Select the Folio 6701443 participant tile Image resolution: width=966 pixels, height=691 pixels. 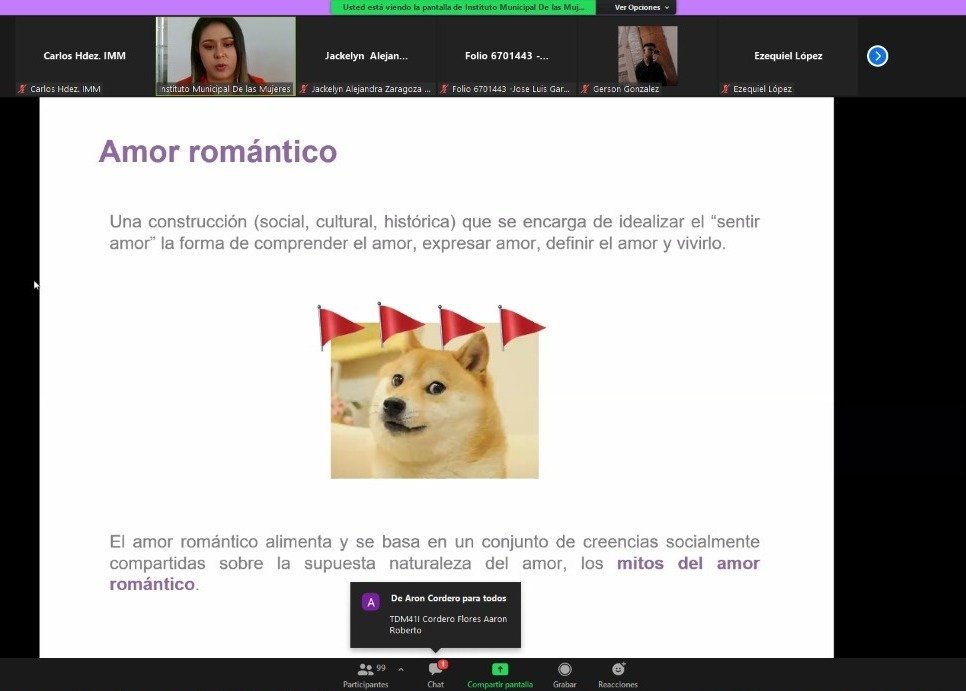[506, 56]
